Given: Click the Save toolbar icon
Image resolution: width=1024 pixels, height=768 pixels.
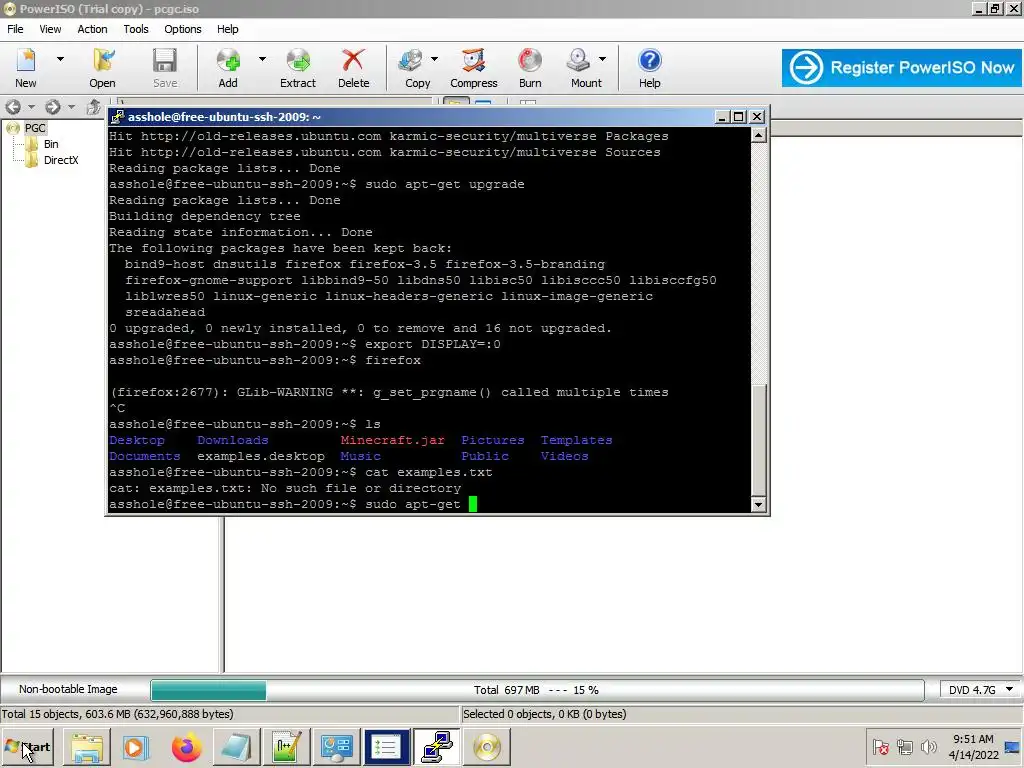Looking at the screenshot, I should pos(165,67).
